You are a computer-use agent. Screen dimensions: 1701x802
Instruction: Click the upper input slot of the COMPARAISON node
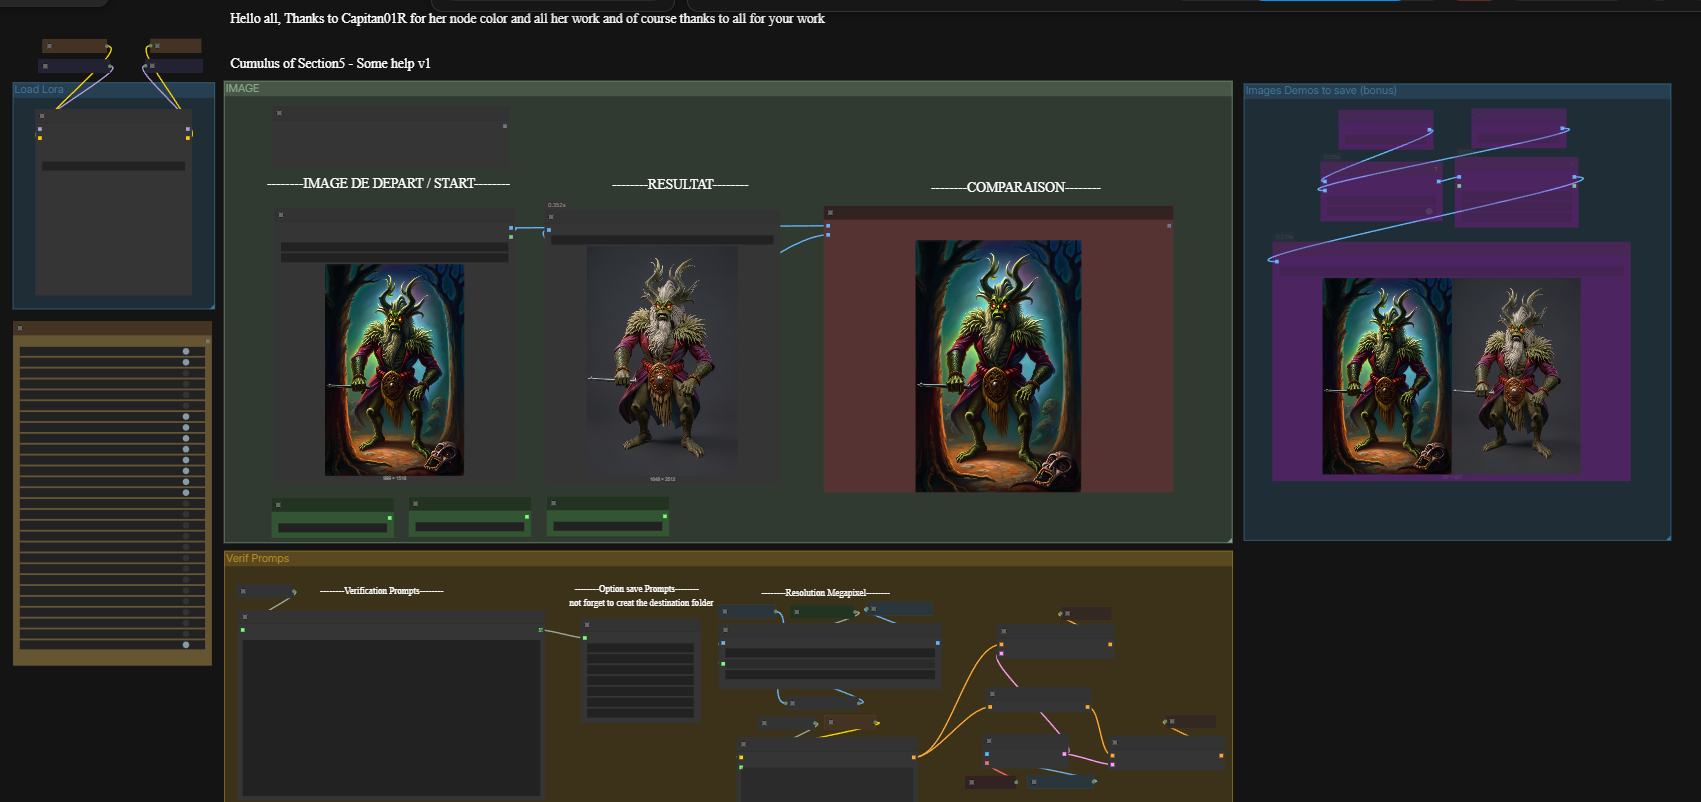(x=828, y=226)
